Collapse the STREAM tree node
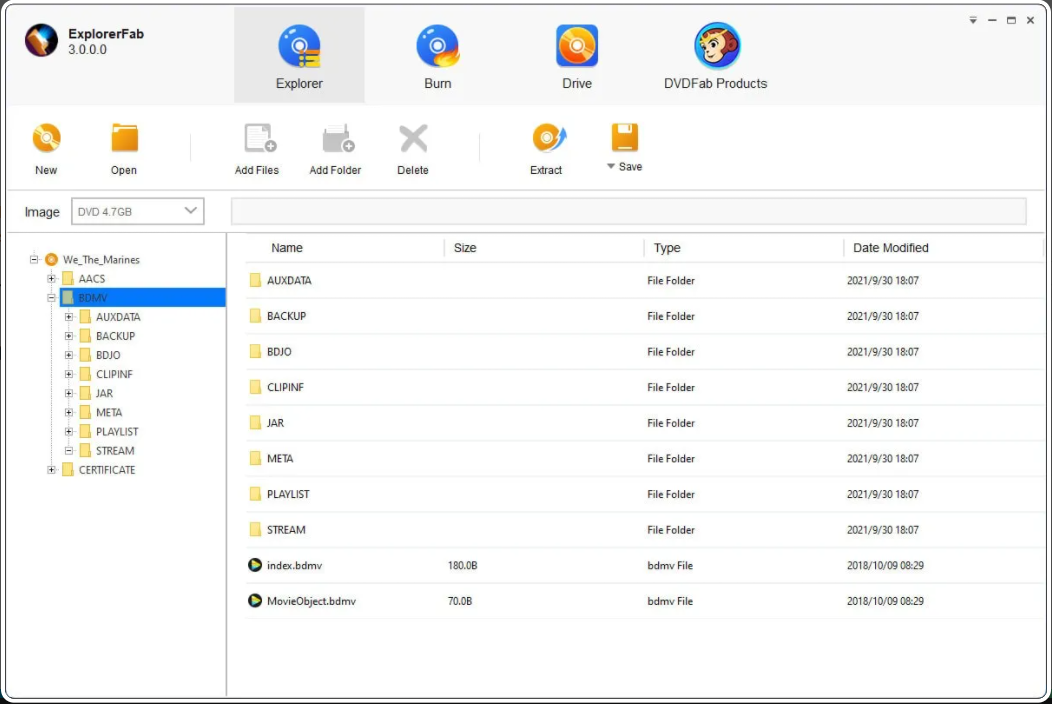This screenshot has width=1052, height=704. [68, 450]
